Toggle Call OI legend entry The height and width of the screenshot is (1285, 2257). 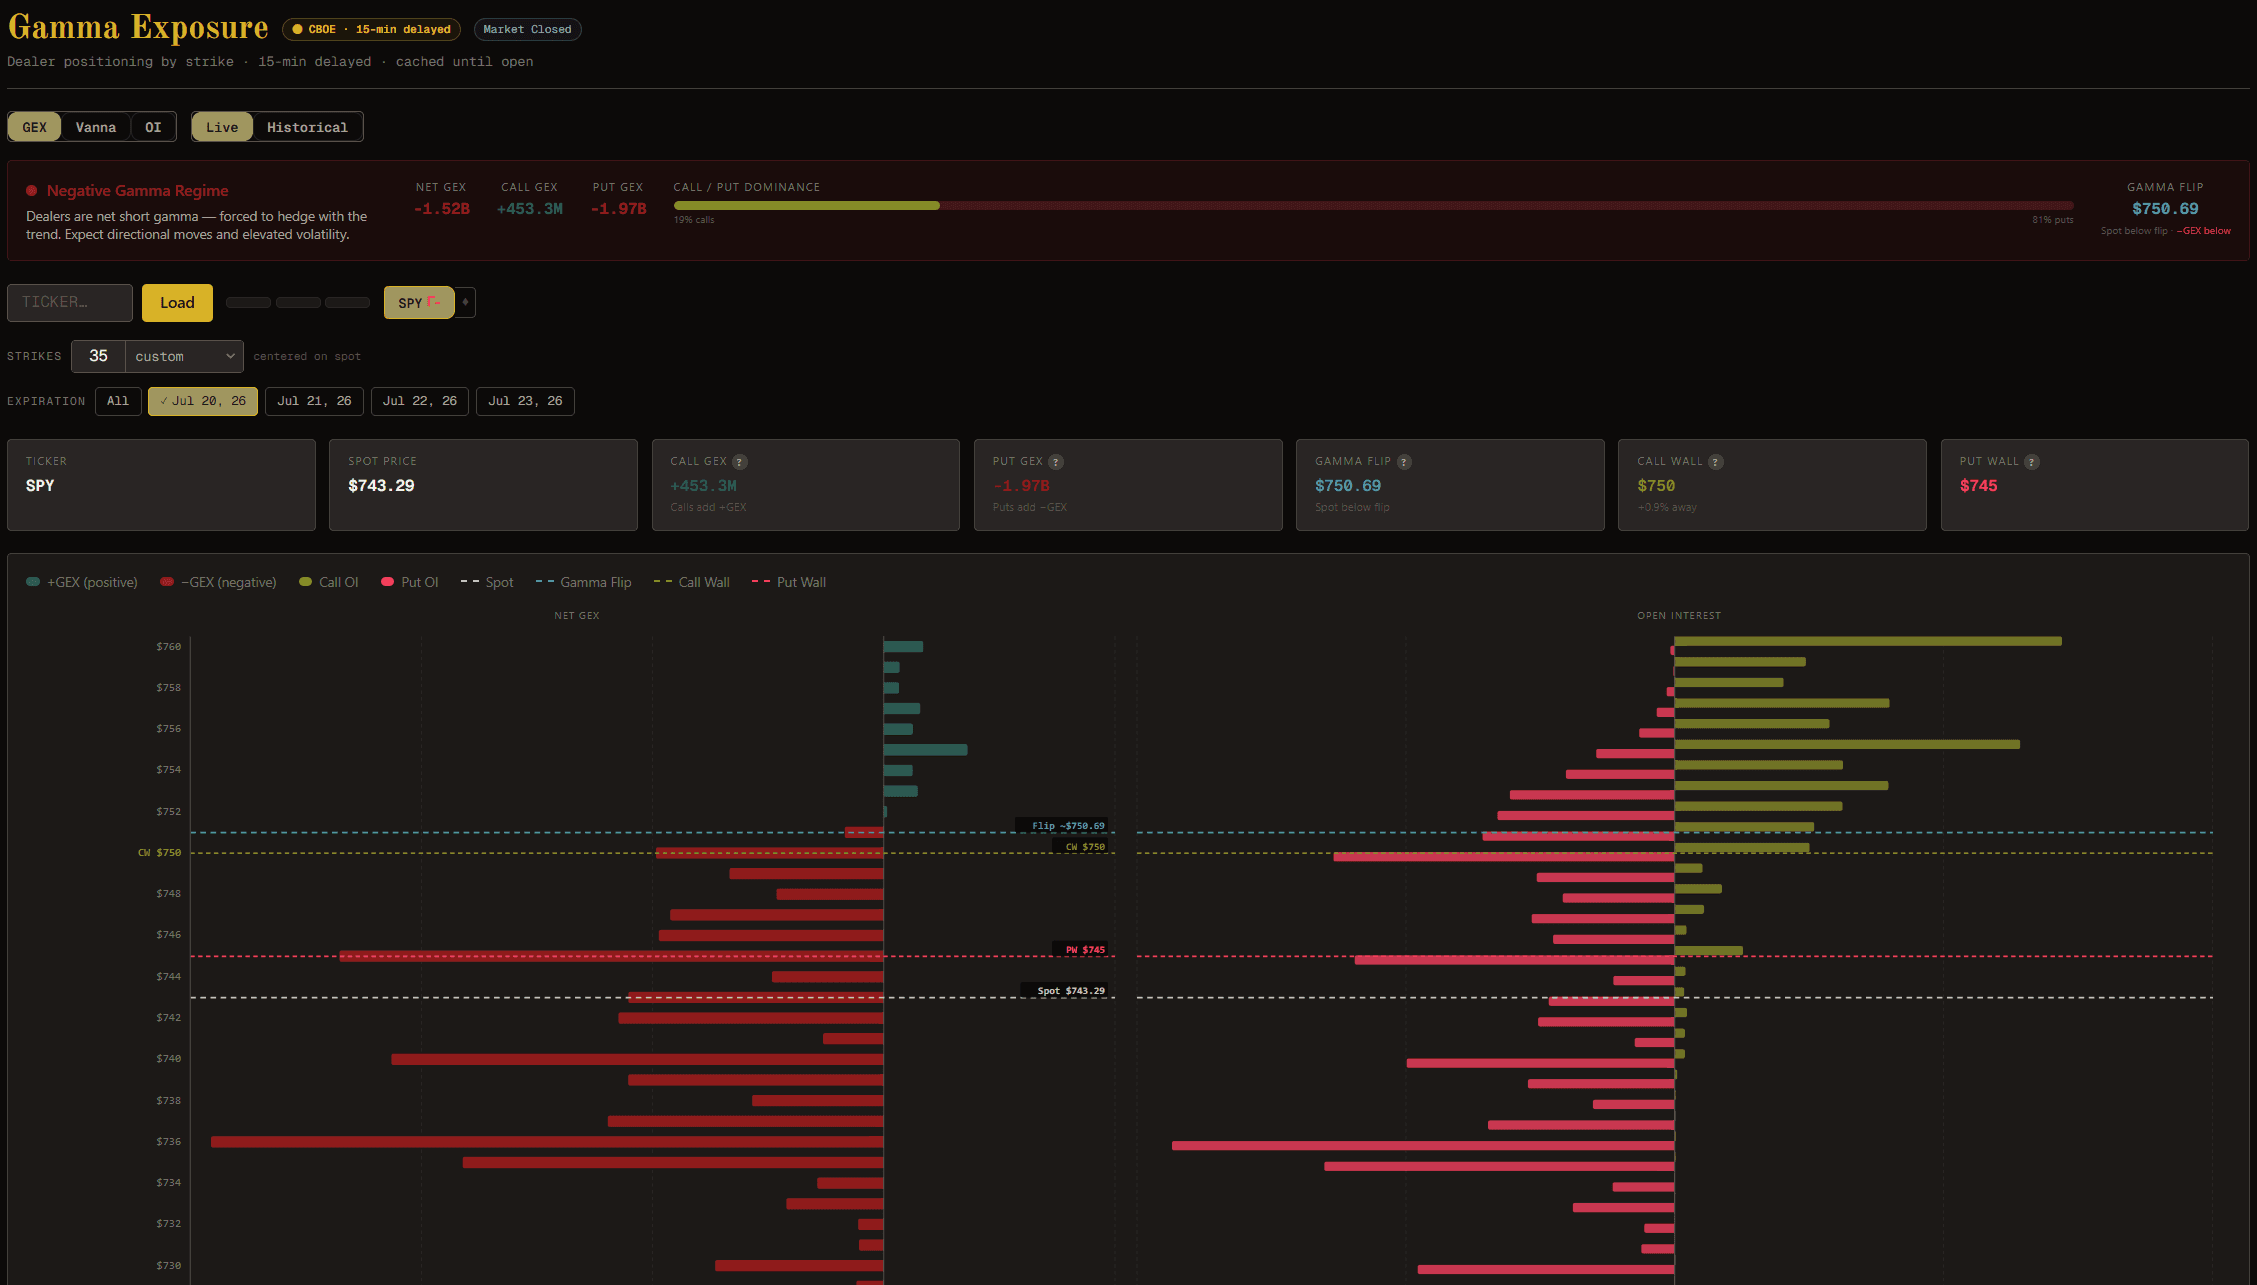pyautogui.click(x=328, y=582)
